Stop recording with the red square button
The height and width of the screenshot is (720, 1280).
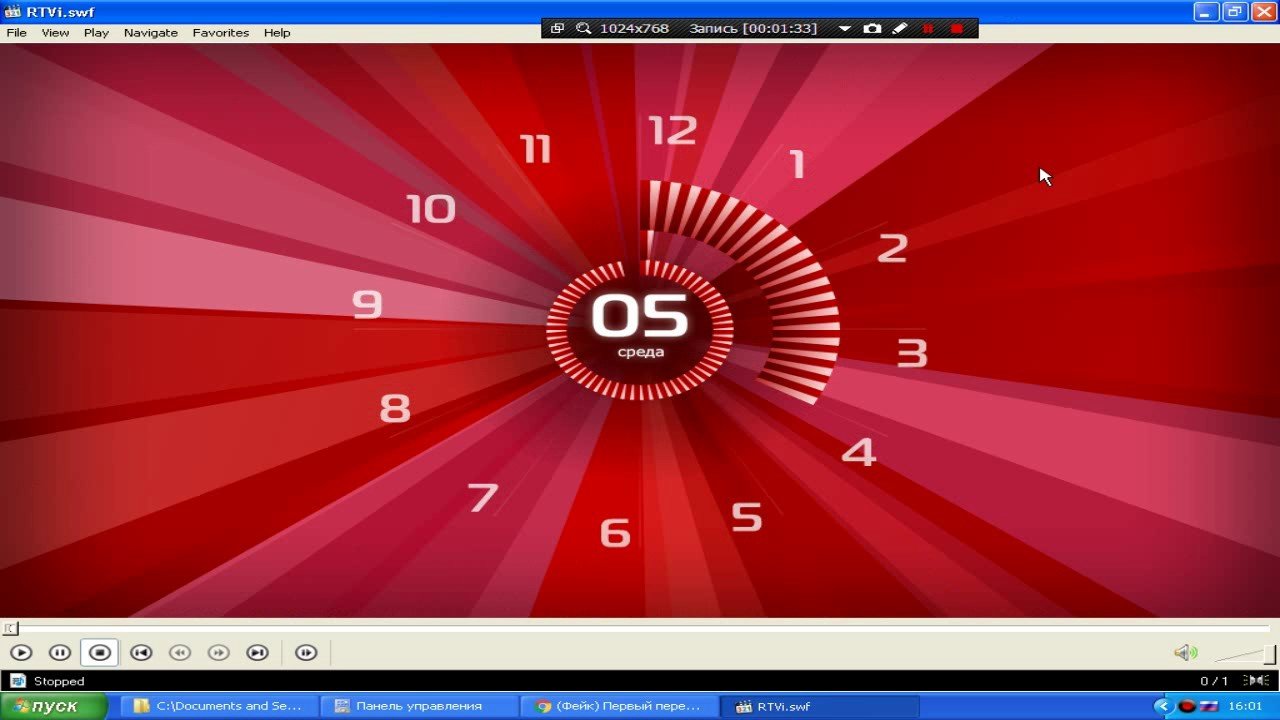coord(957,29)
